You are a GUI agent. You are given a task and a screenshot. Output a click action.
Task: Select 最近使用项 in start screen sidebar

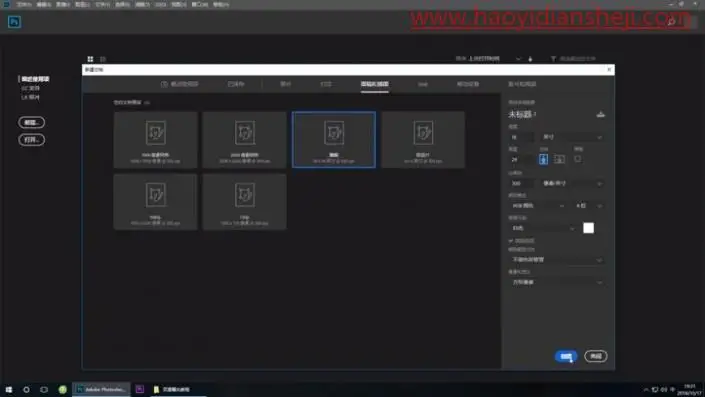pos(36,79)
